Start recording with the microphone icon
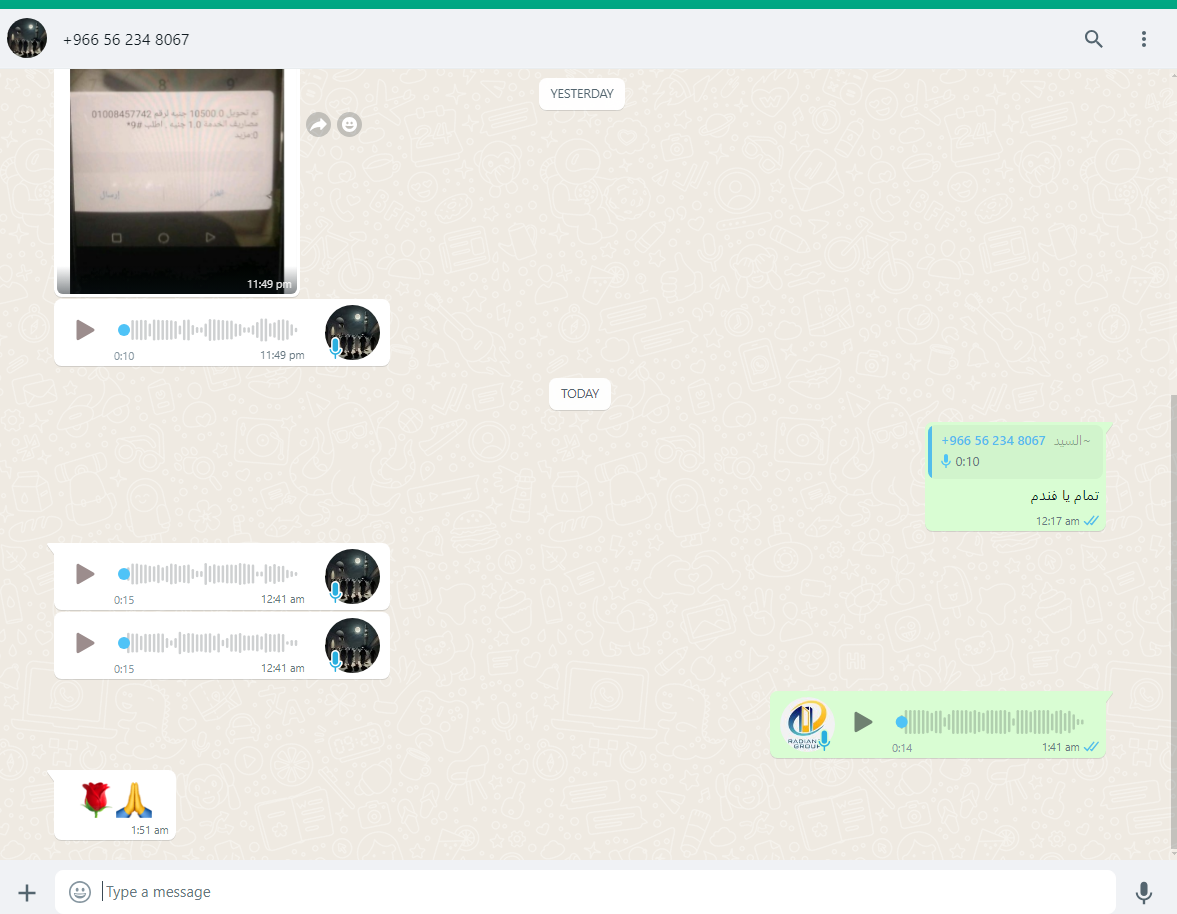Screen dimensions: 1177x914 click(1143, 892)
